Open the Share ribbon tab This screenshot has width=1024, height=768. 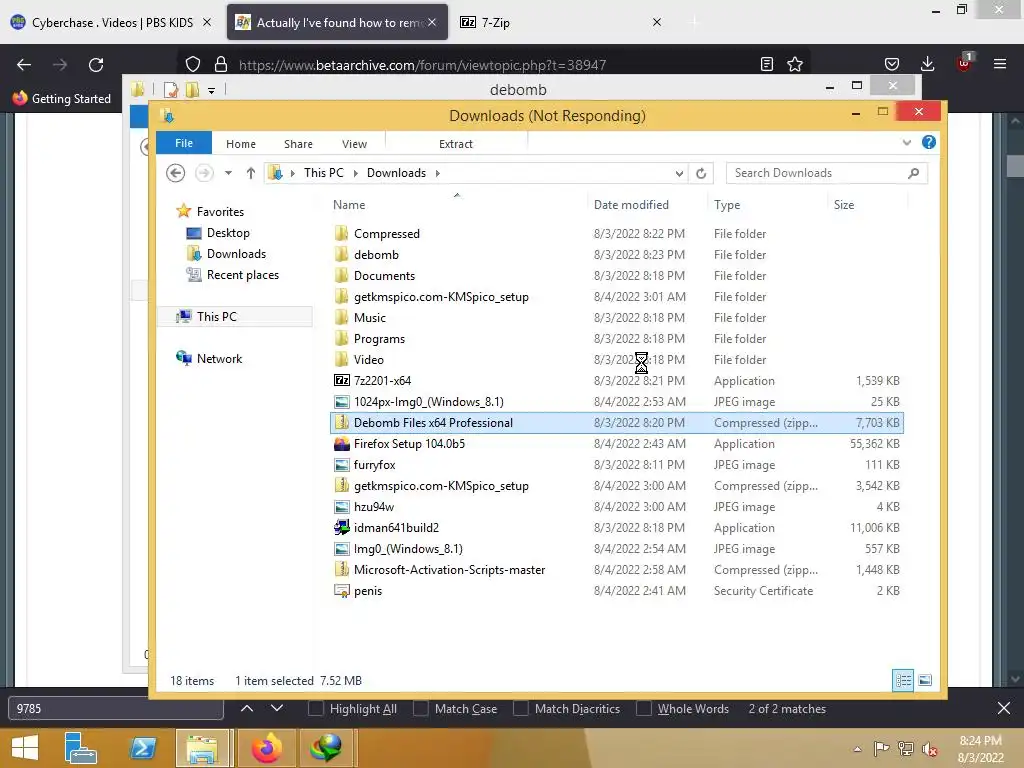298,144
